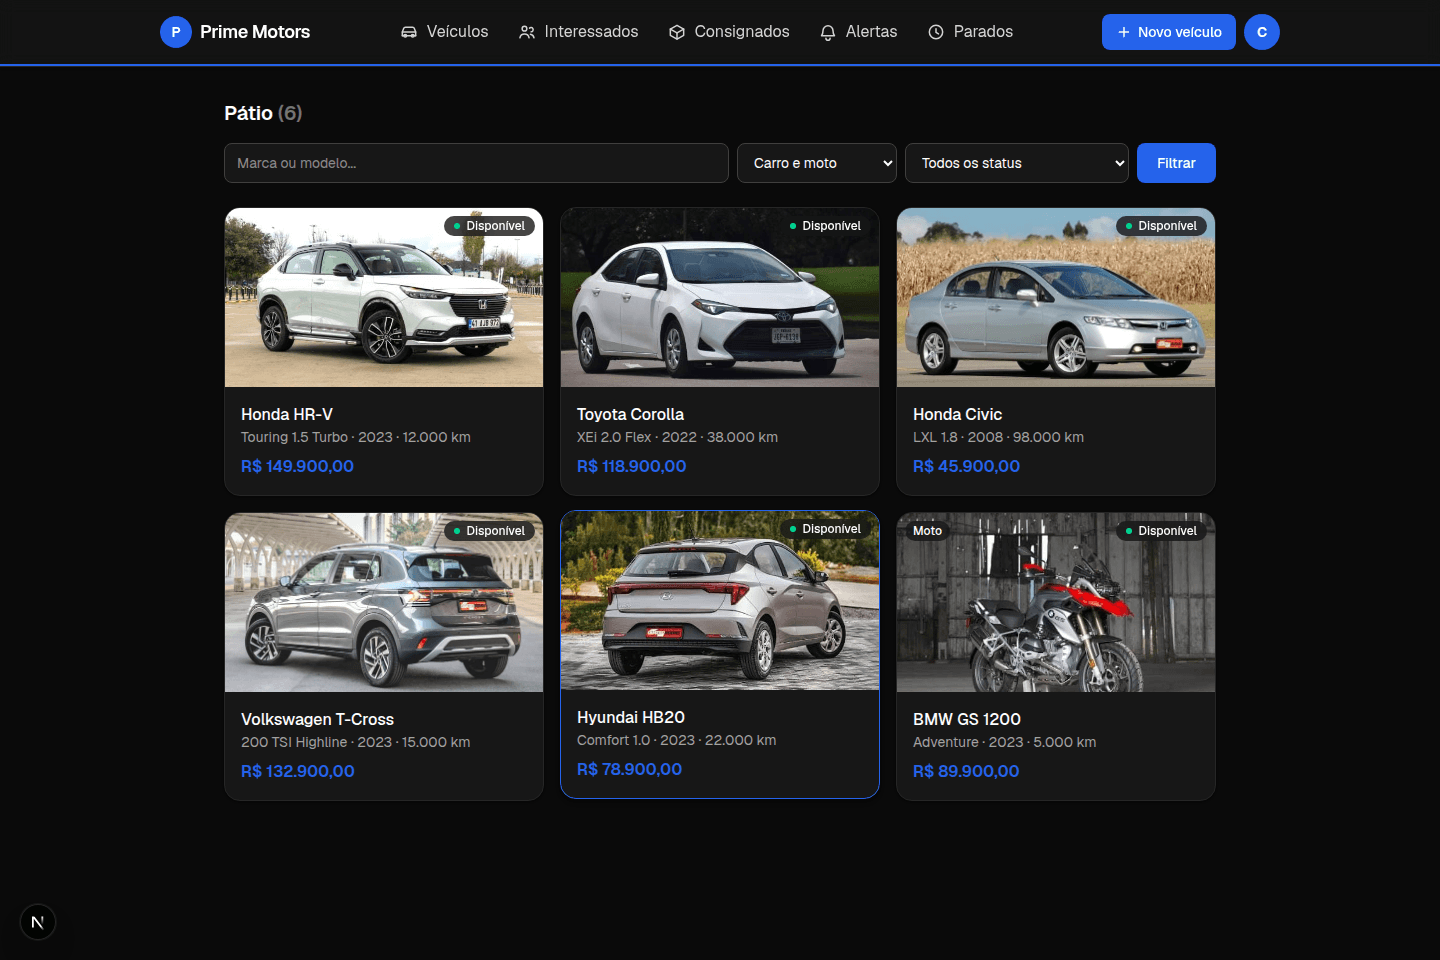Click the Prime Motors brand name
This screenshot has height=960, width=1440.
tap(255, 32)
